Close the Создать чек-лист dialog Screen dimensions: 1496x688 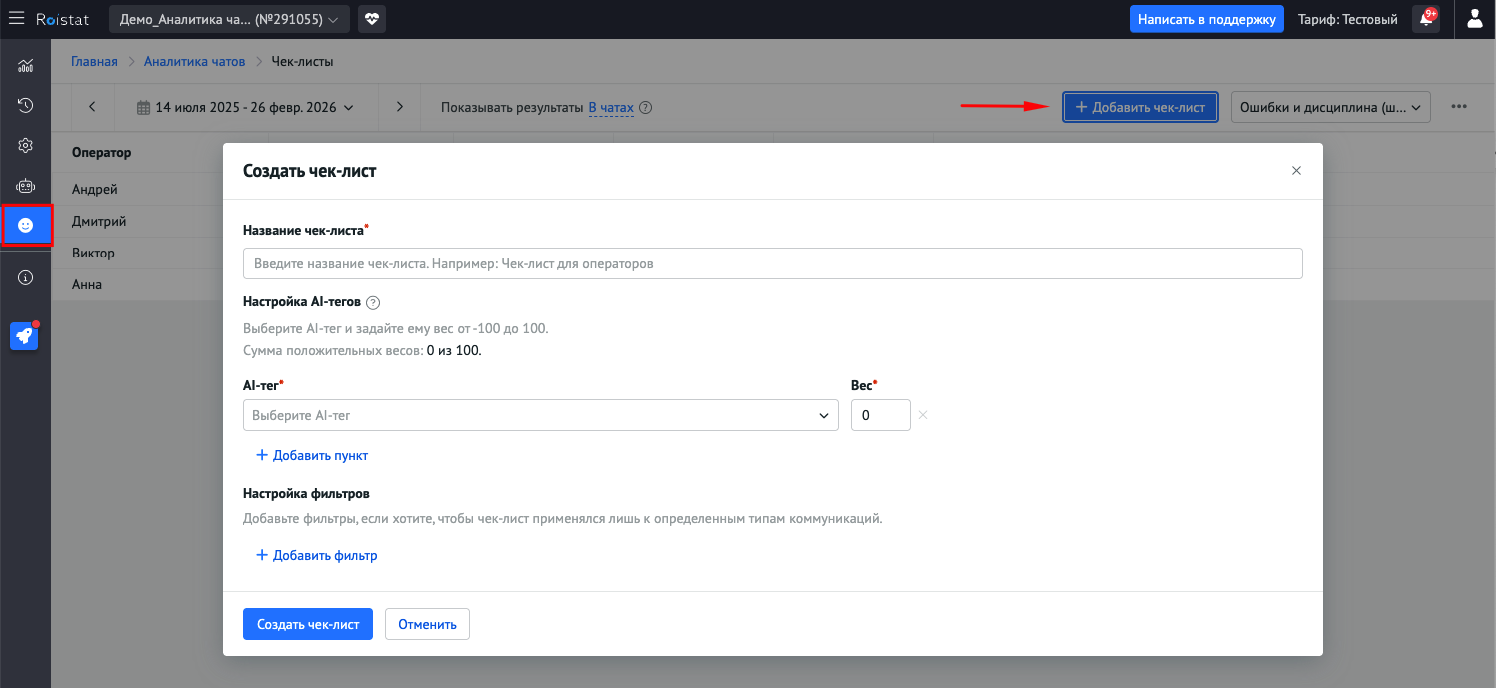[x=1296, y=171]
